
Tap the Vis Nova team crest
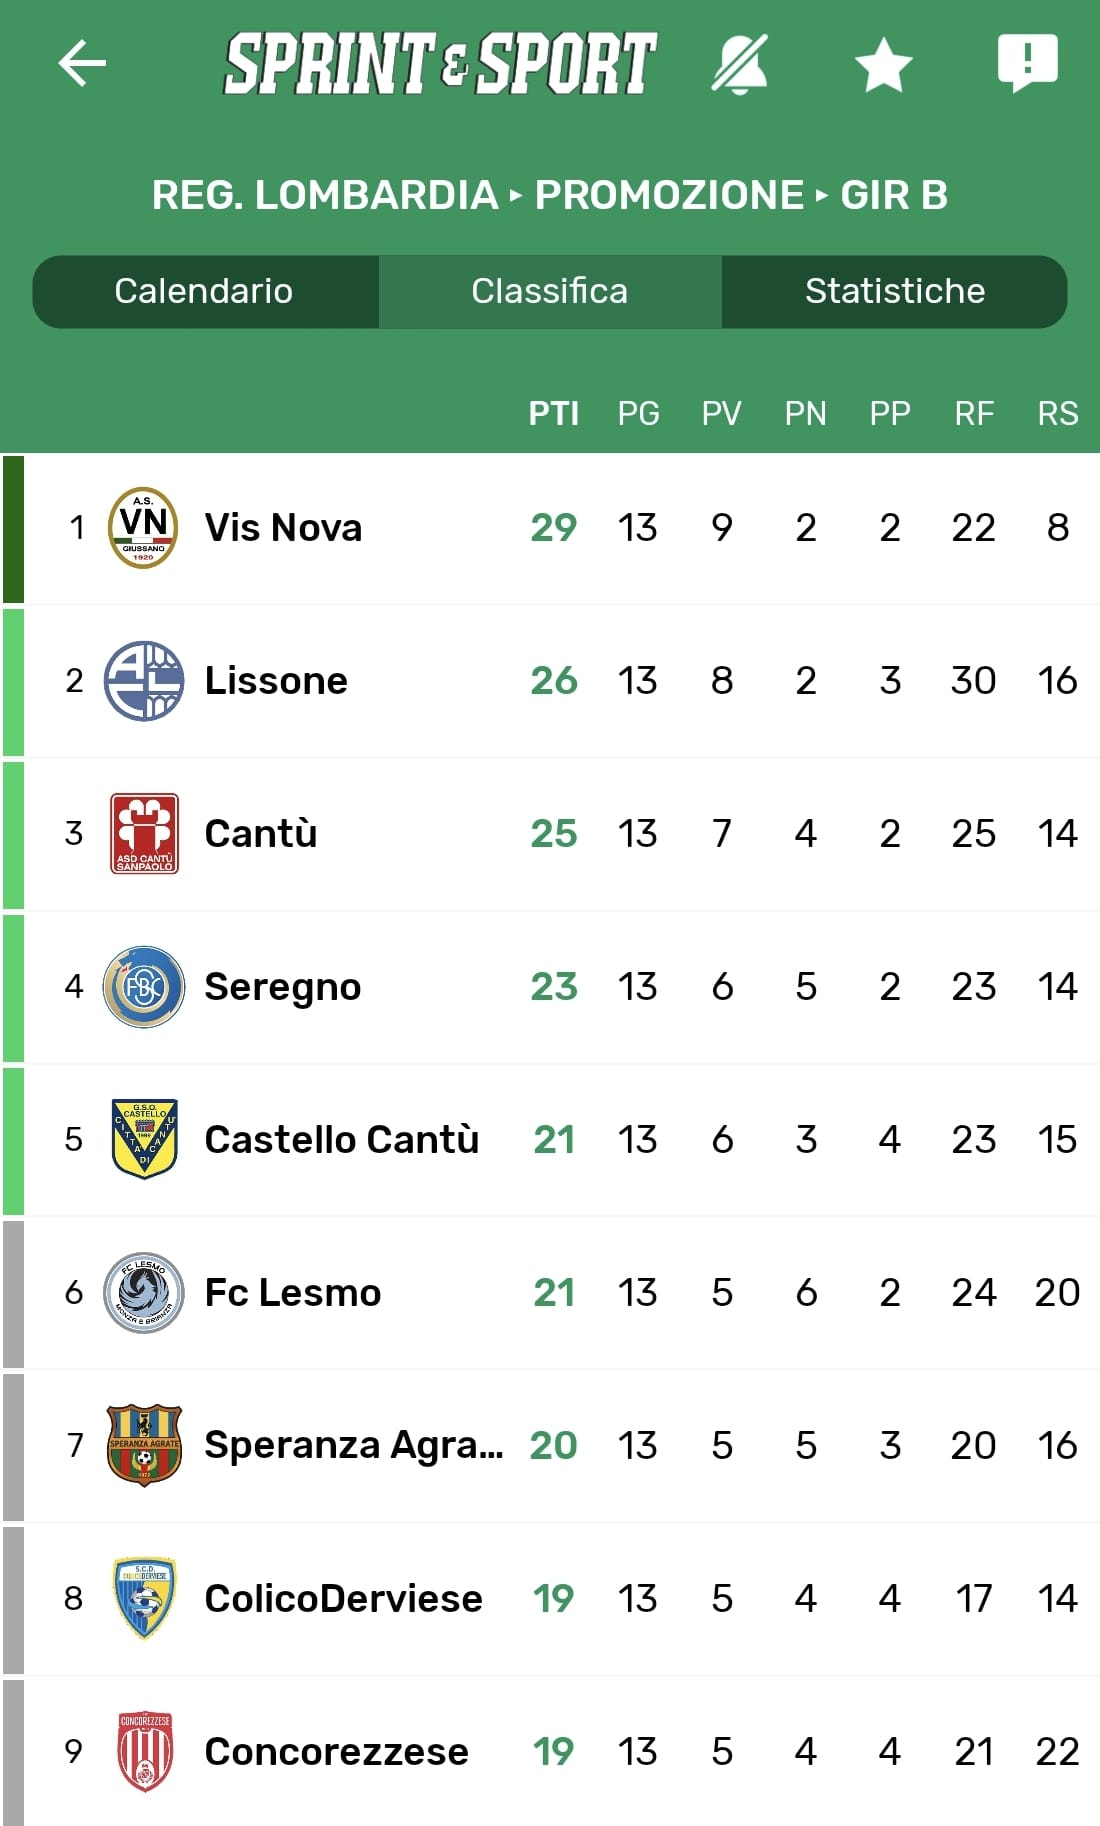tap(143, 527)
